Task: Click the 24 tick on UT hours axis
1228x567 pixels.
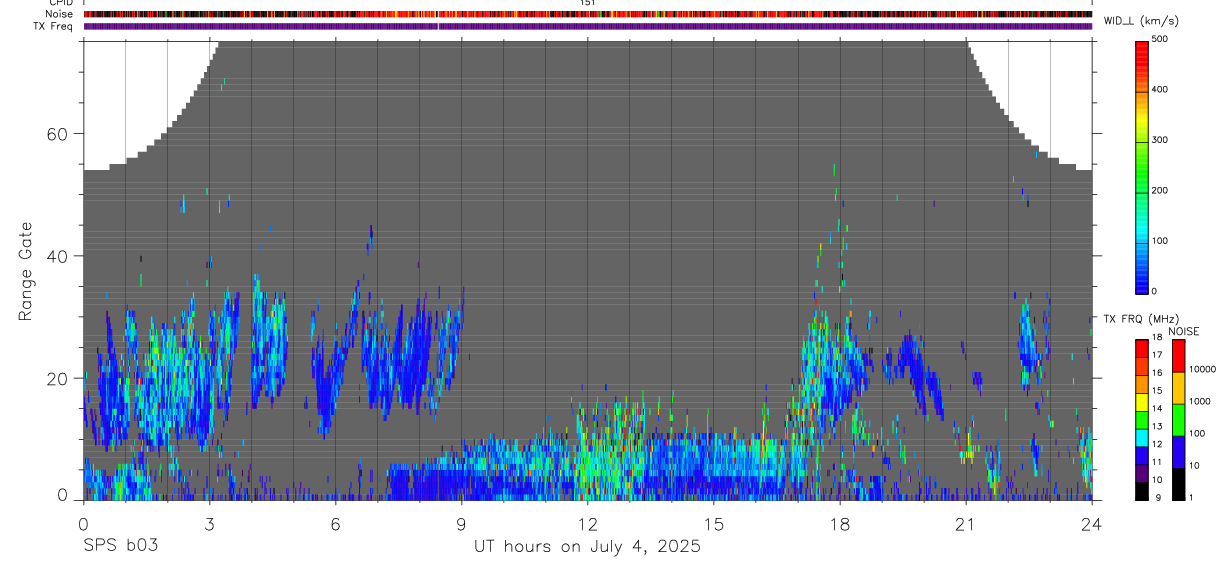Action: click(1092, 523)
